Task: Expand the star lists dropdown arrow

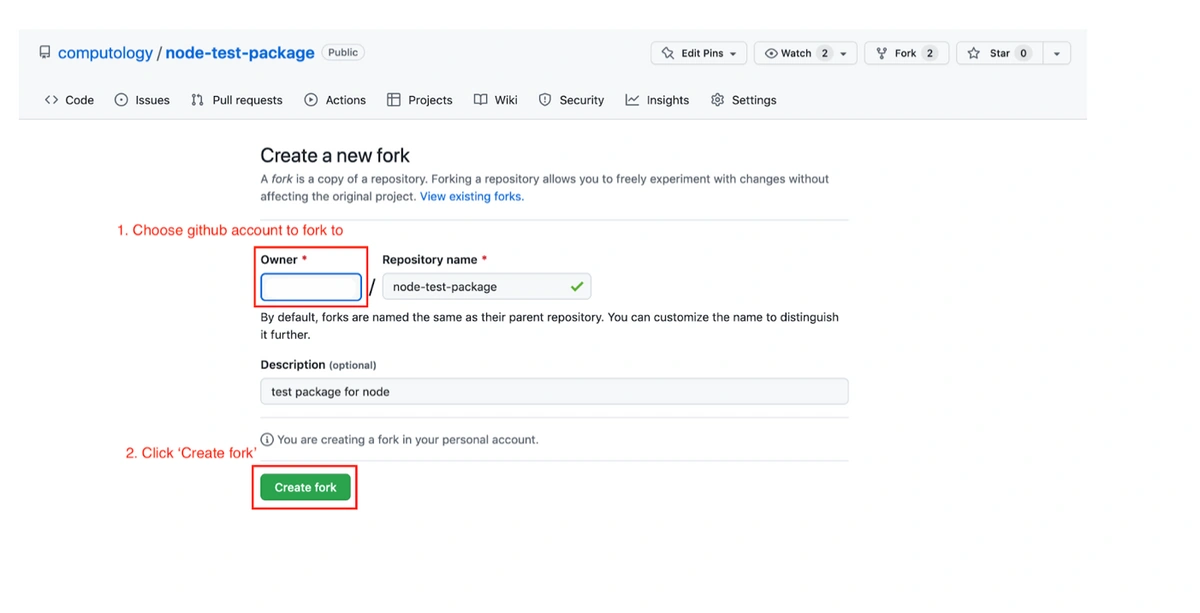Action: (1057, 53)
